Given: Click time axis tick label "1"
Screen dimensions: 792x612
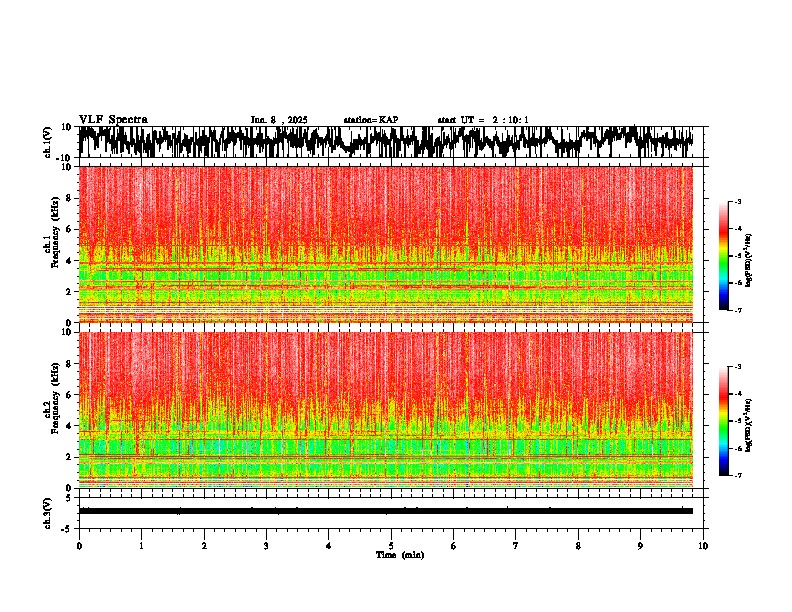Looking at the screenshot, I should coord(141,546).
